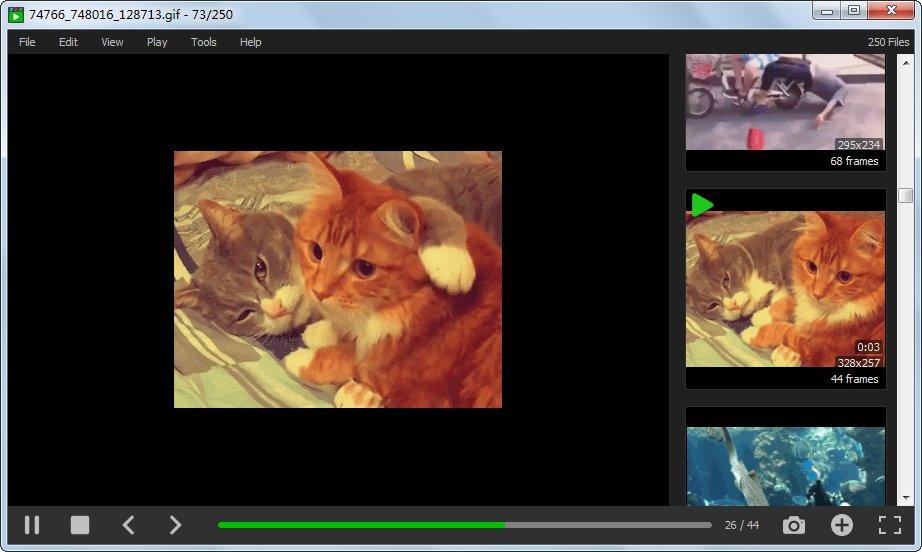
Task: Click the '295x234' size label
Action: coord(858,145)
